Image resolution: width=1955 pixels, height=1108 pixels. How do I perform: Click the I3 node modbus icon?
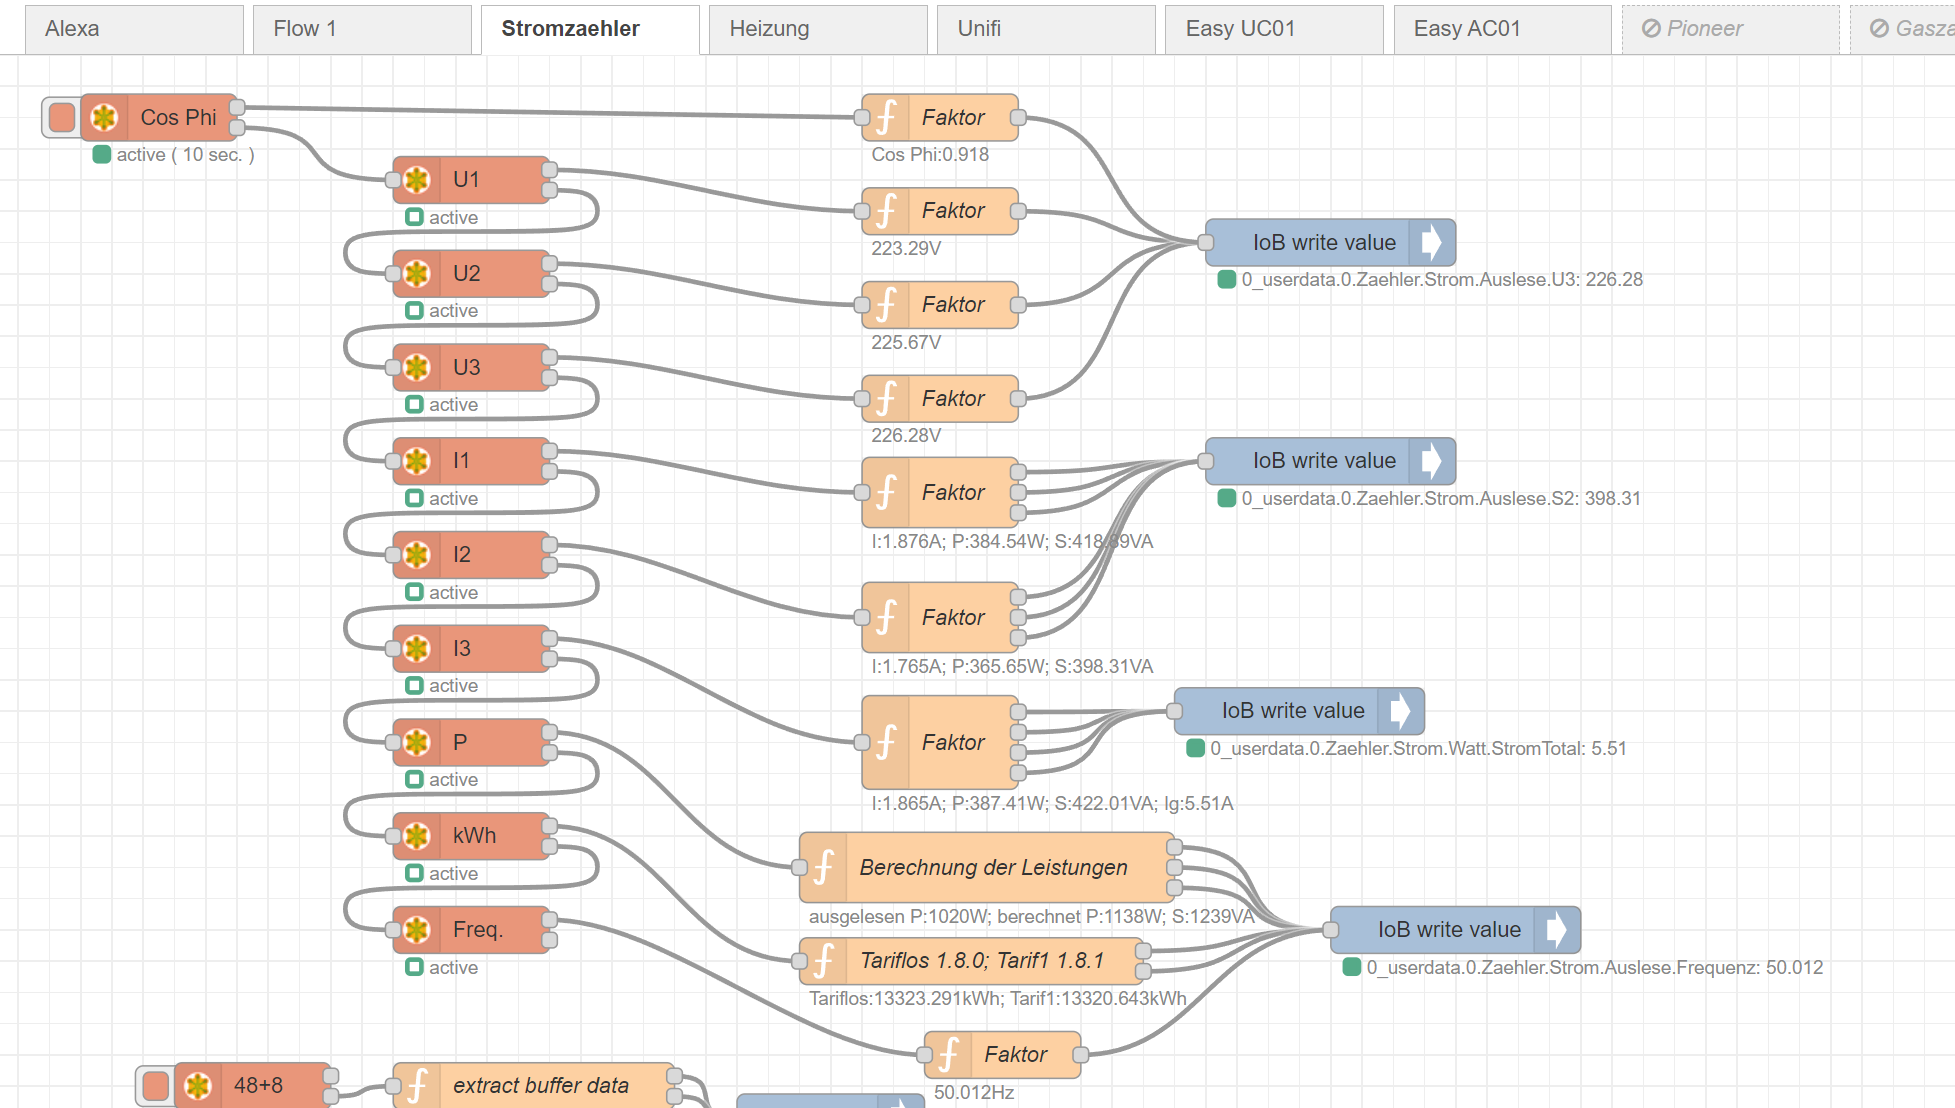pyautogui.click(x=416, y=648)
